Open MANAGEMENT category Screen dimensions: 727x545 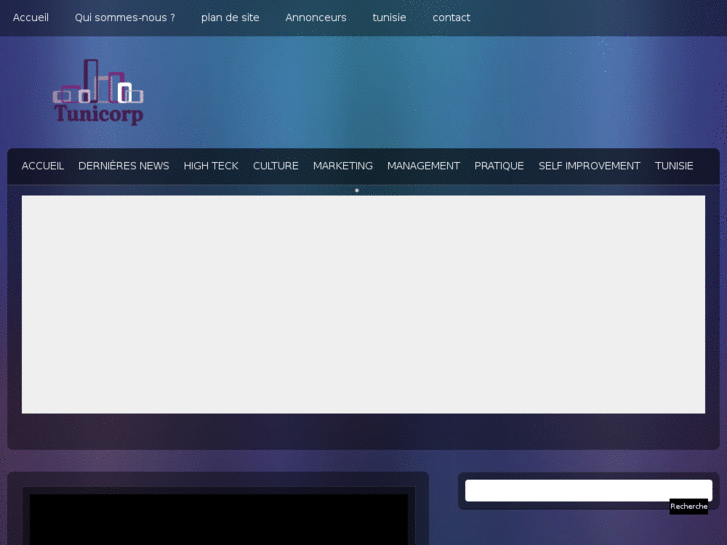(423, 166)
